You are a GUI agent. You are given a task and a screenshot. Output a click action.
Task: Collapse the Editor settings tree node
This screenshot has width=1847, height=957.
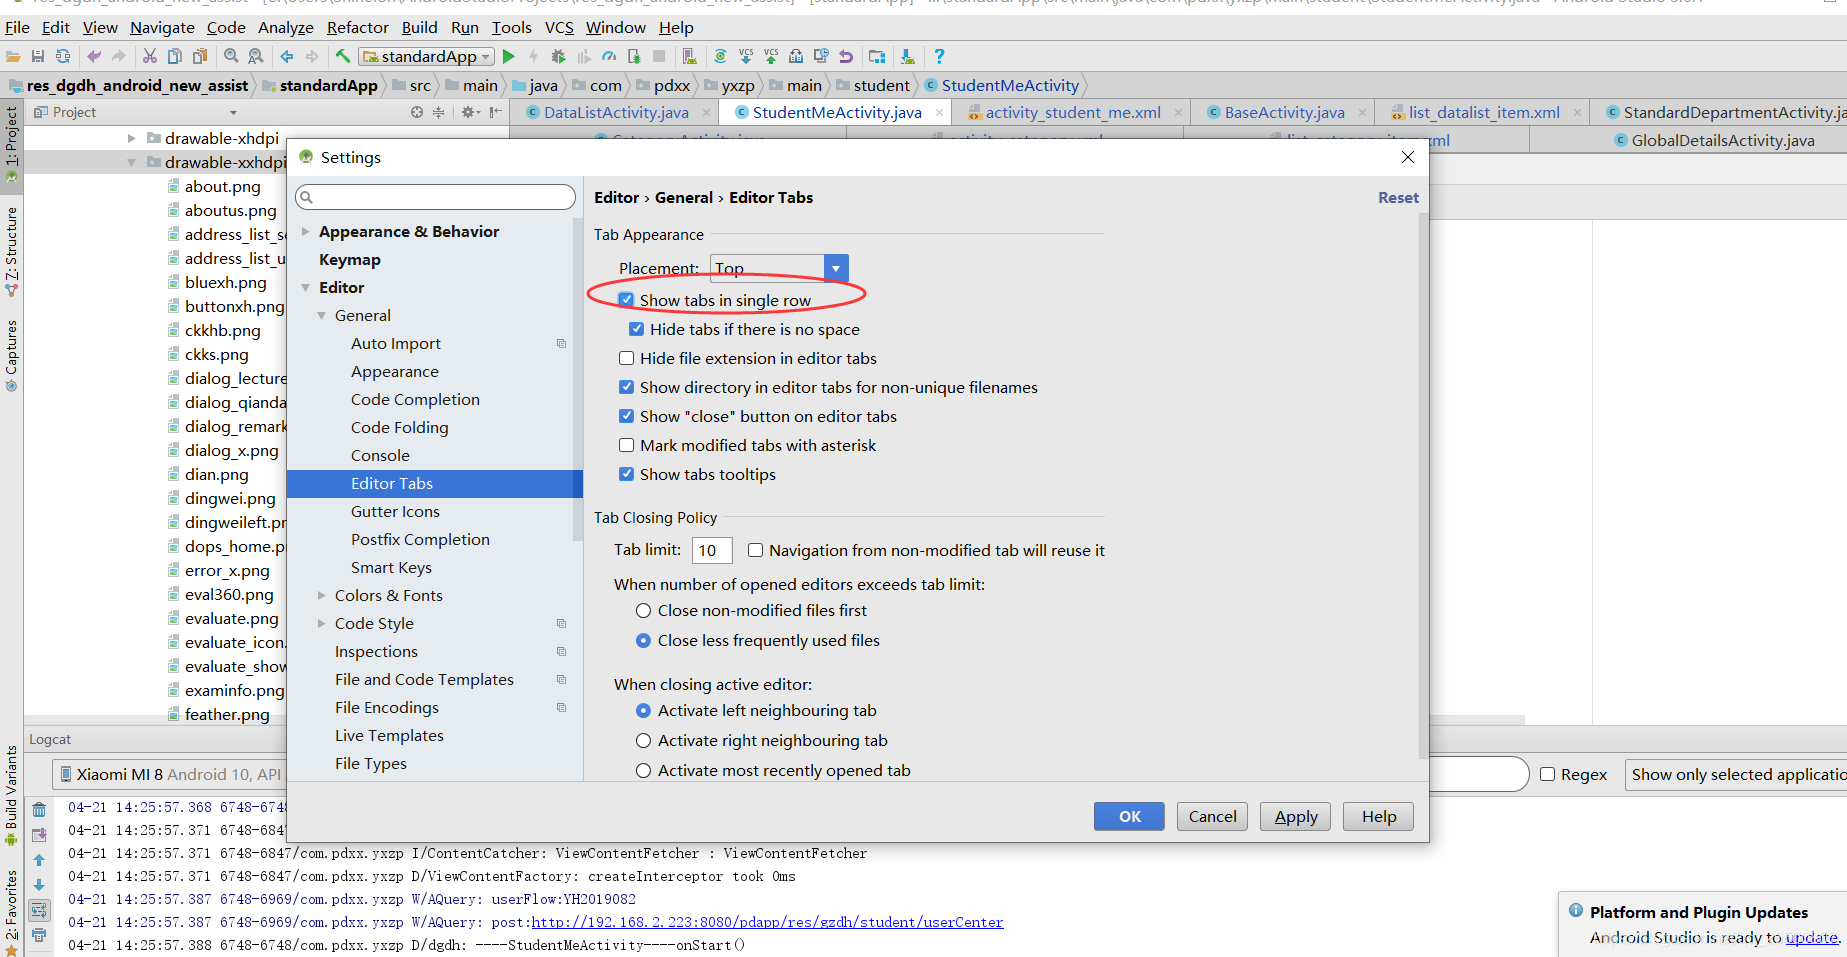point(306,287)
